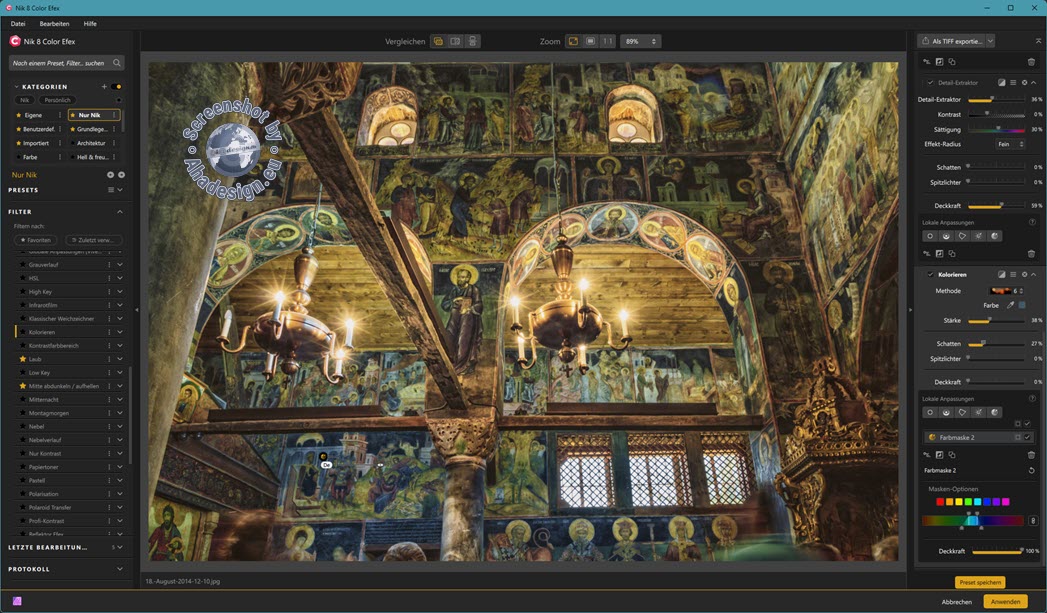Add control point in Kolorieren local adjustments
1047x613 pixels.
pyautogui.click(x=929, y=413)
